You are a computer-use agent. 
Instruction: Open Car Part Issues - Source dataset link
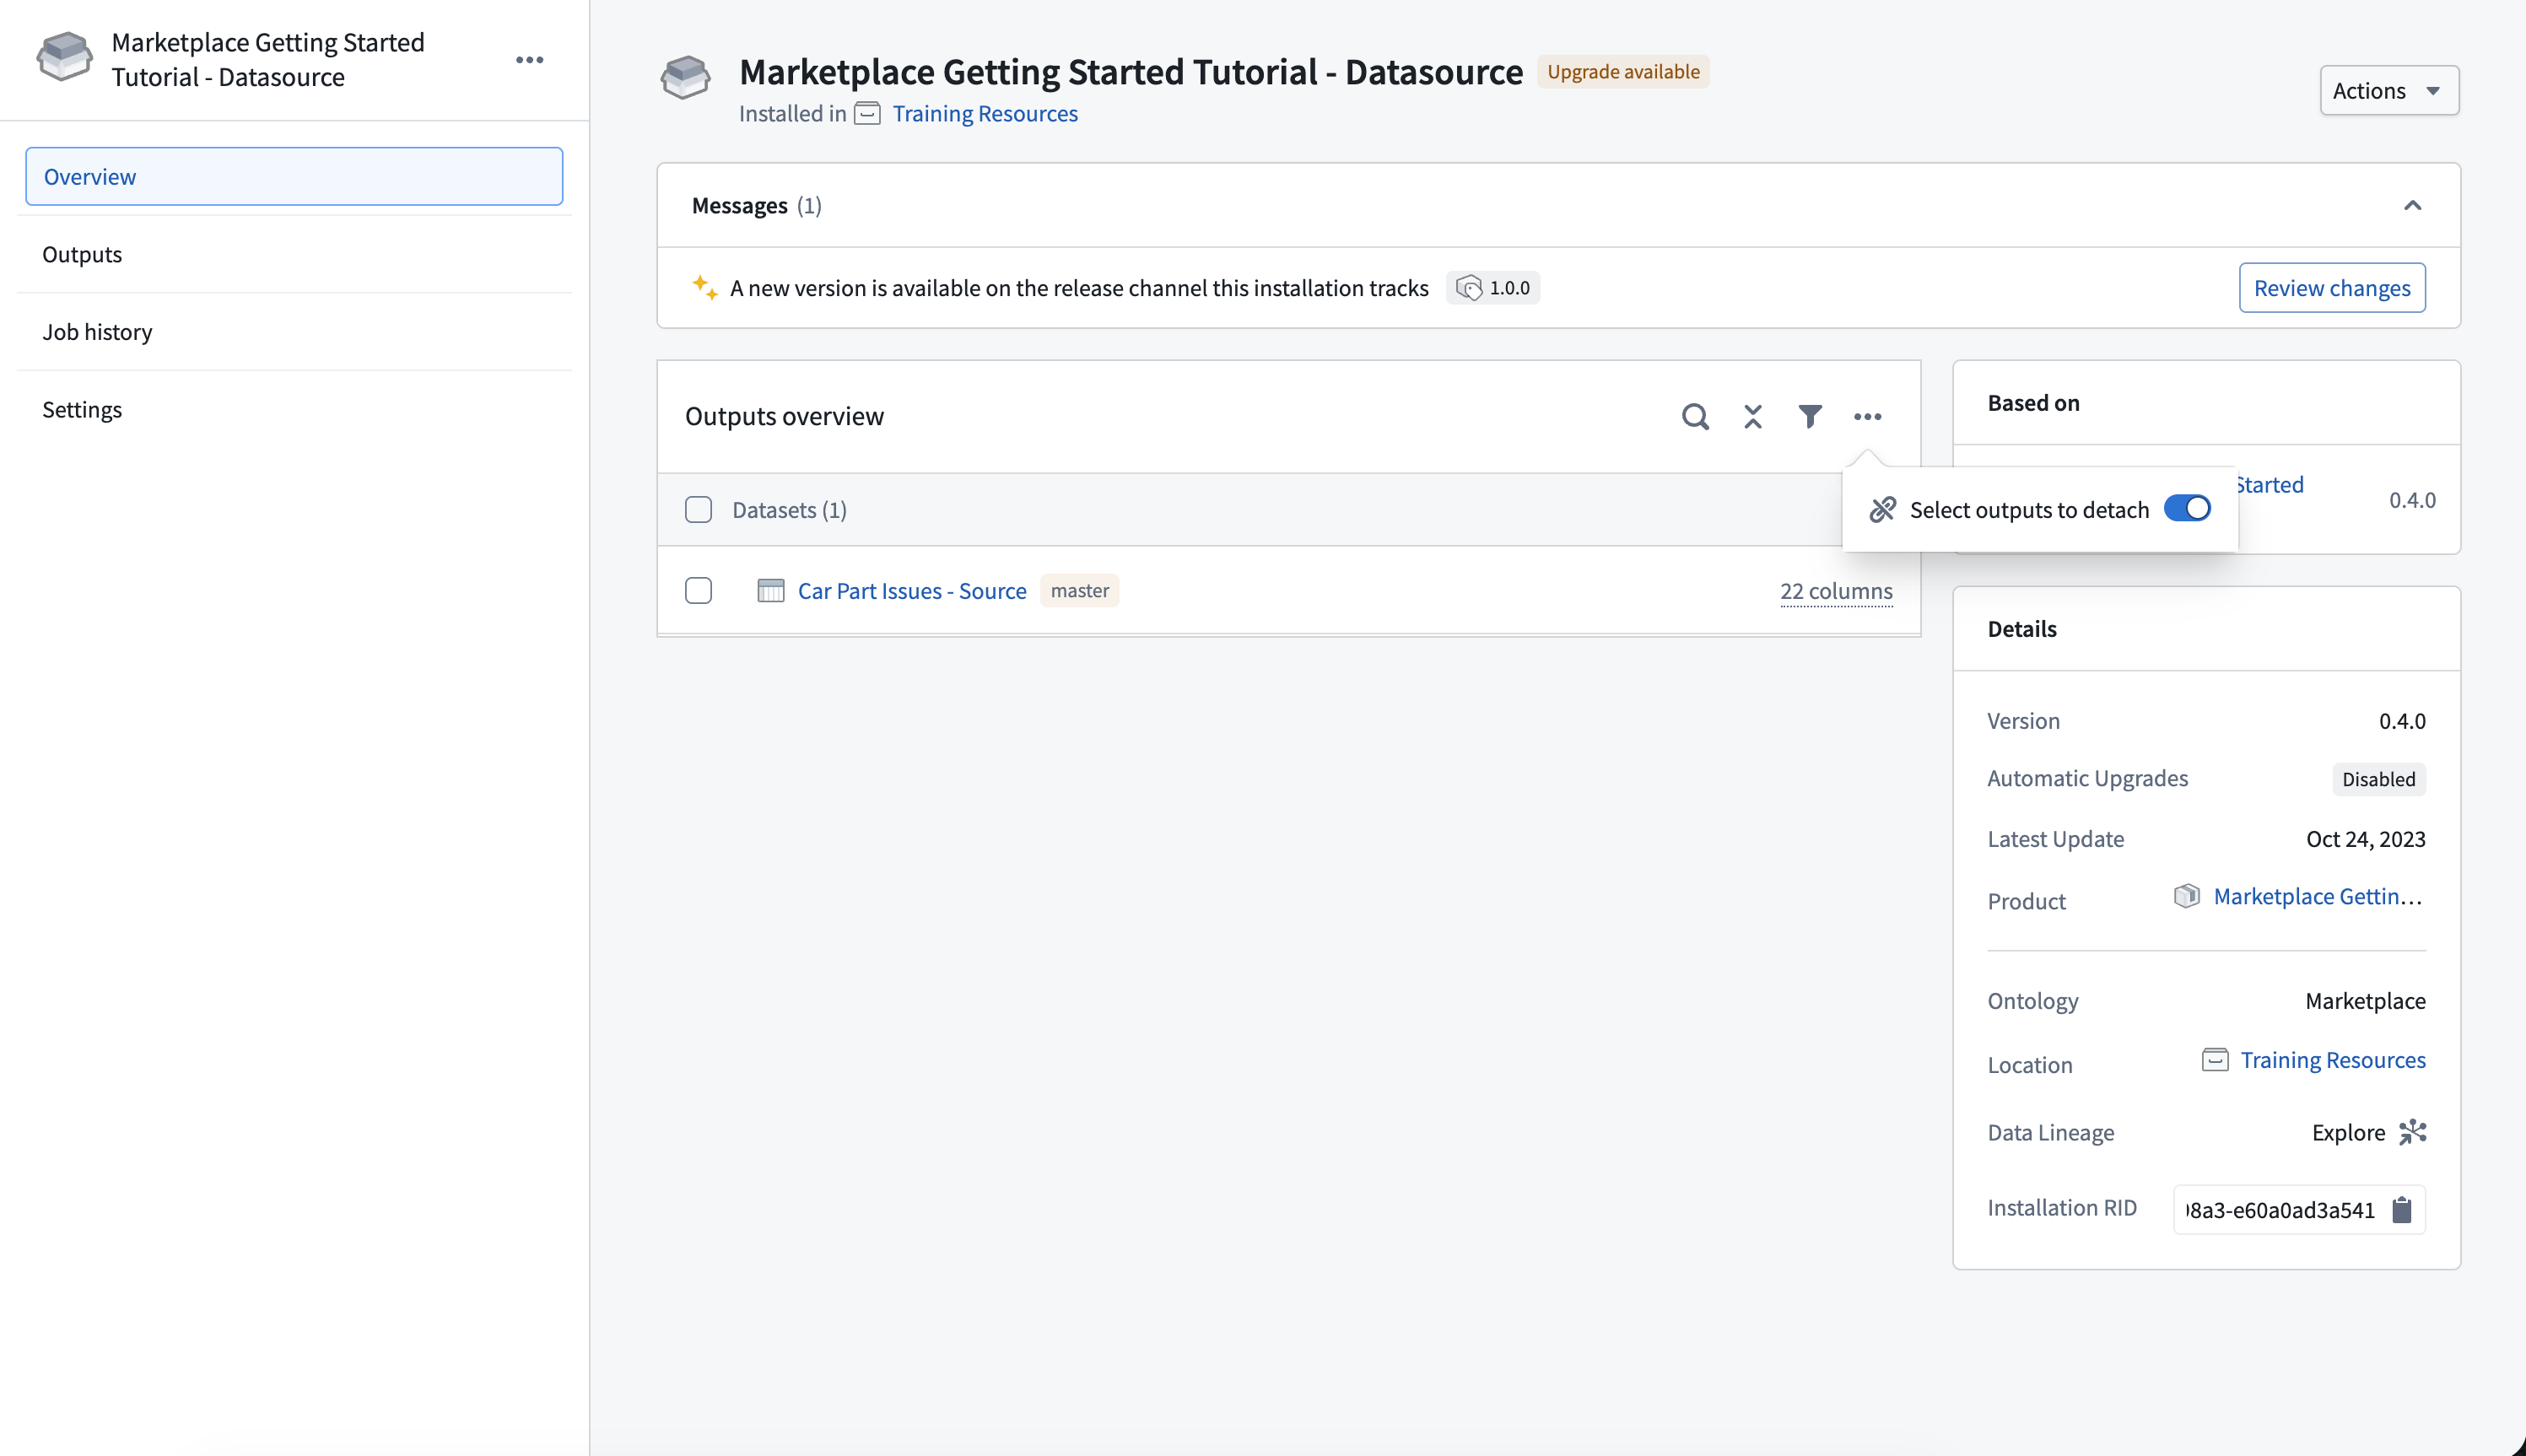click(x=912, y=591)
